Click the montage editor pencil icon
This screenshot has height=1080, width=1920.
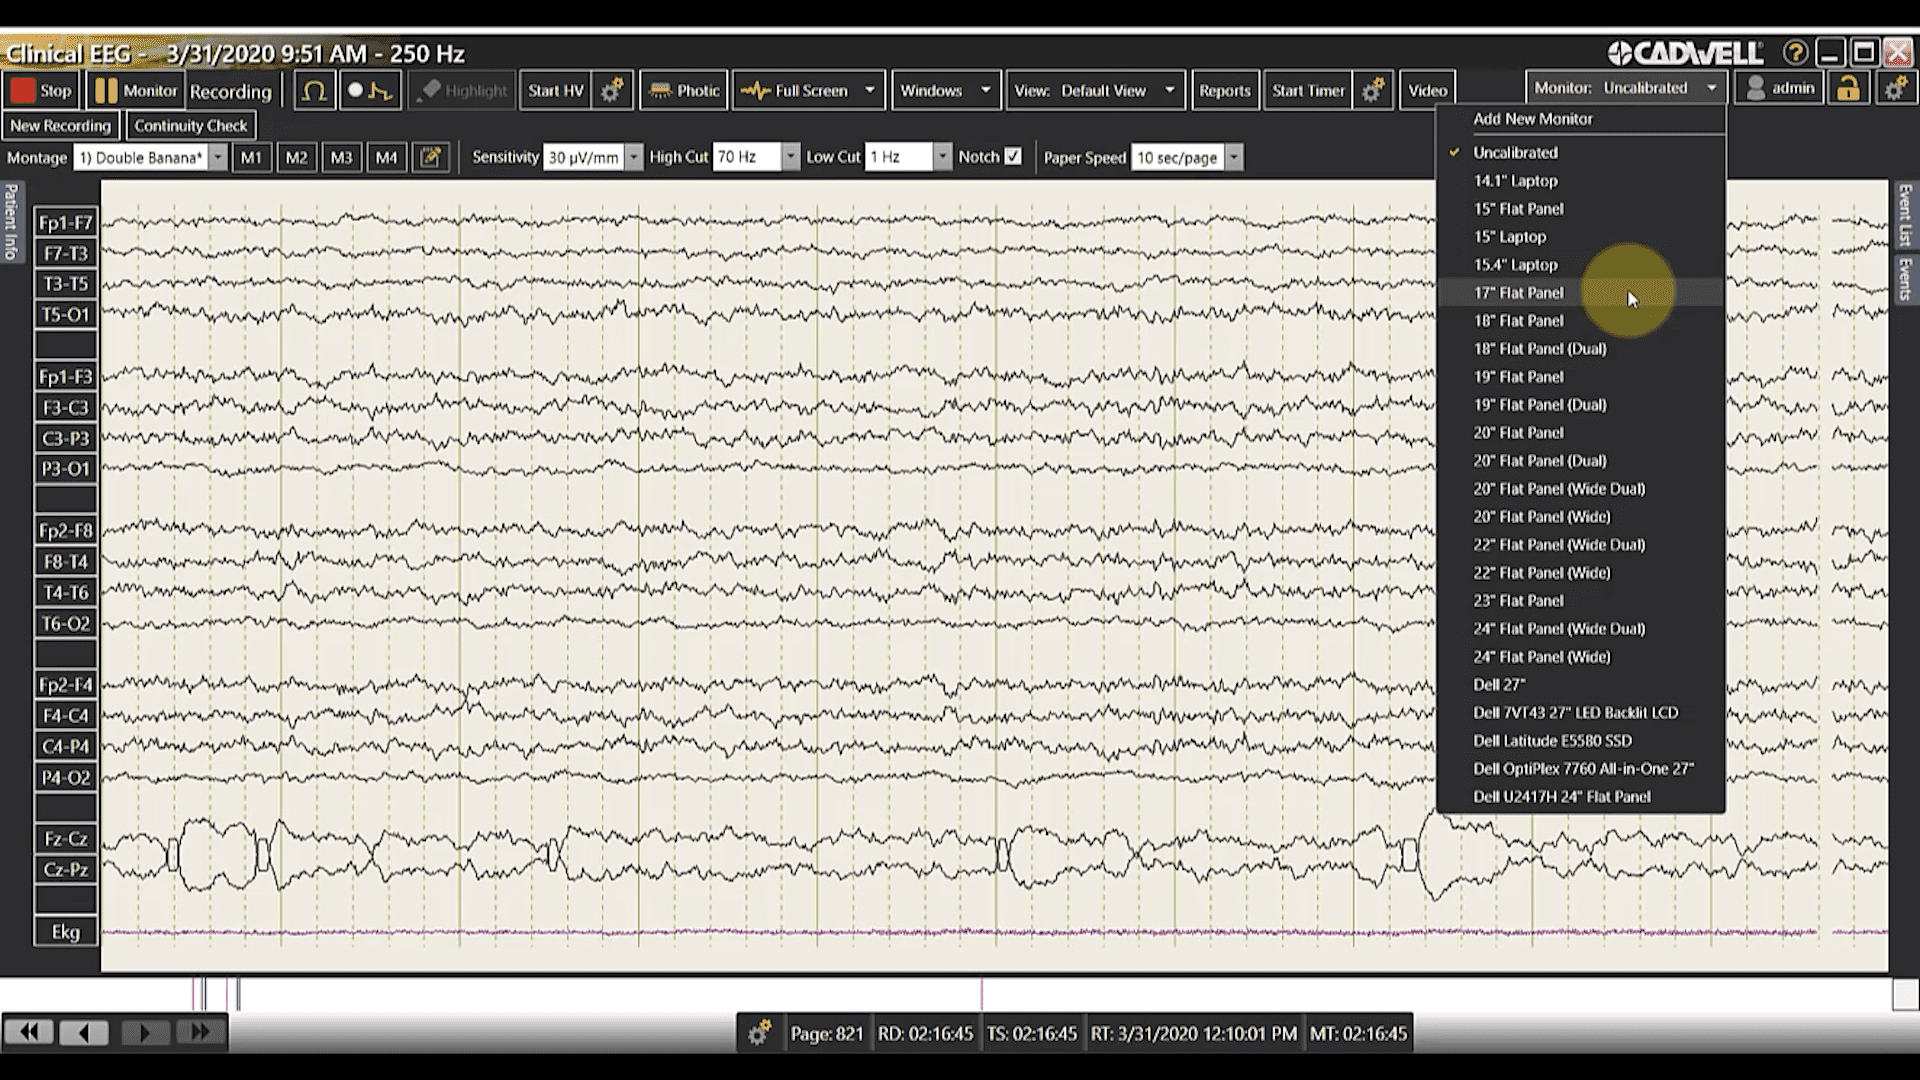pos(431,157)
